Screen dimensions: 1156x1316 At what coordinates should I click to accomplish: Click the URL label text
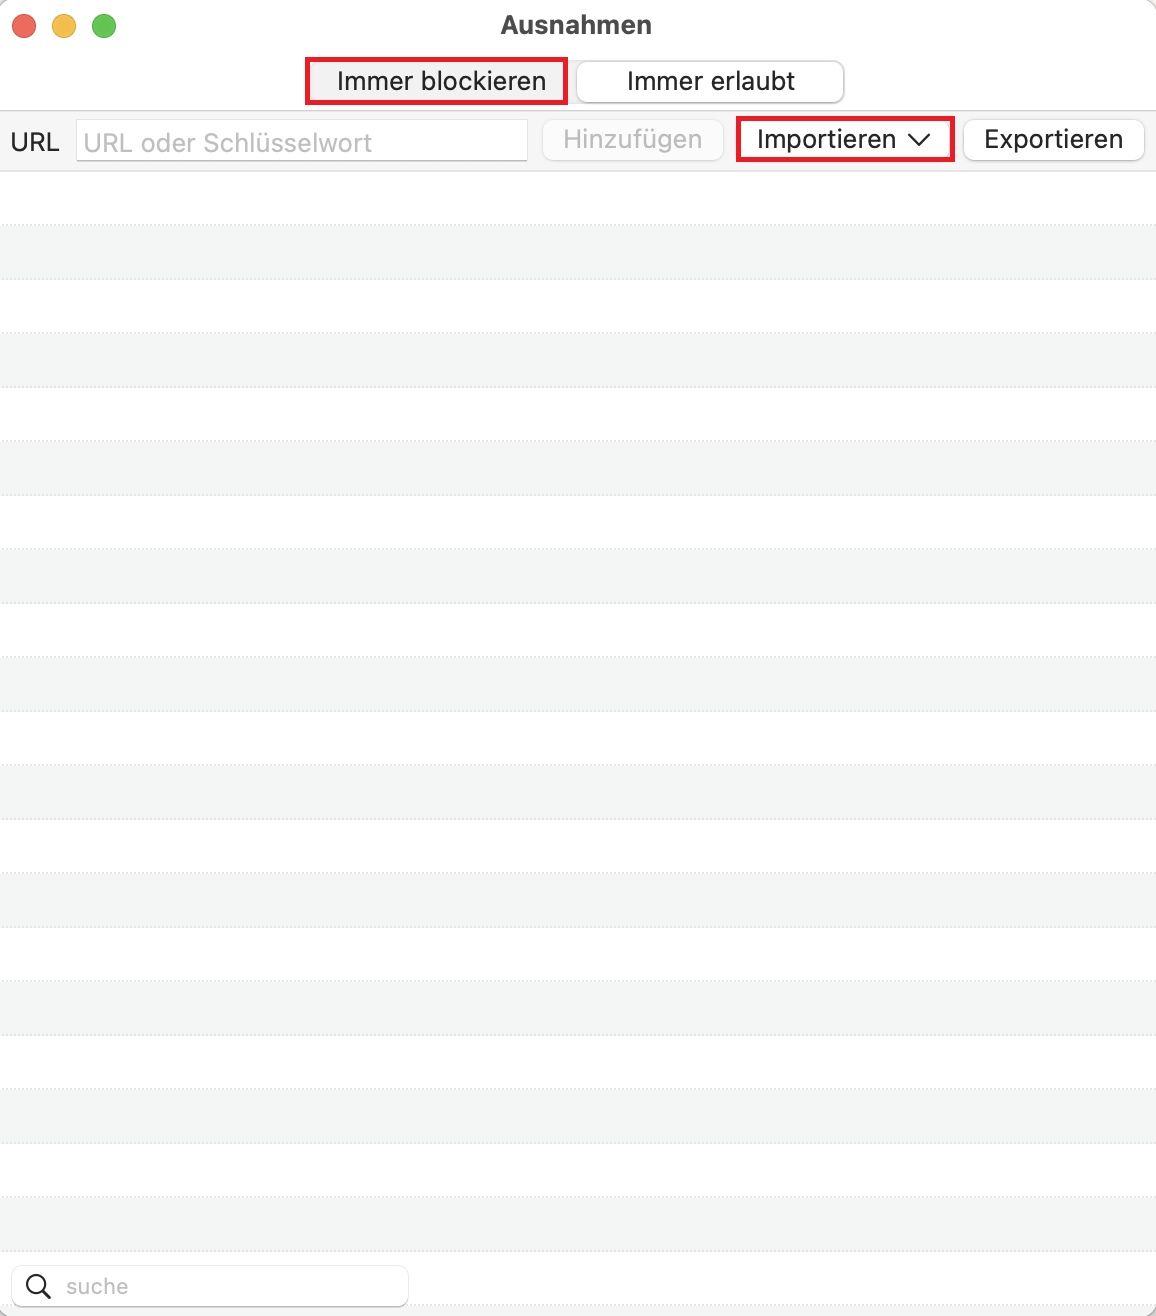[x=35, y=142]
